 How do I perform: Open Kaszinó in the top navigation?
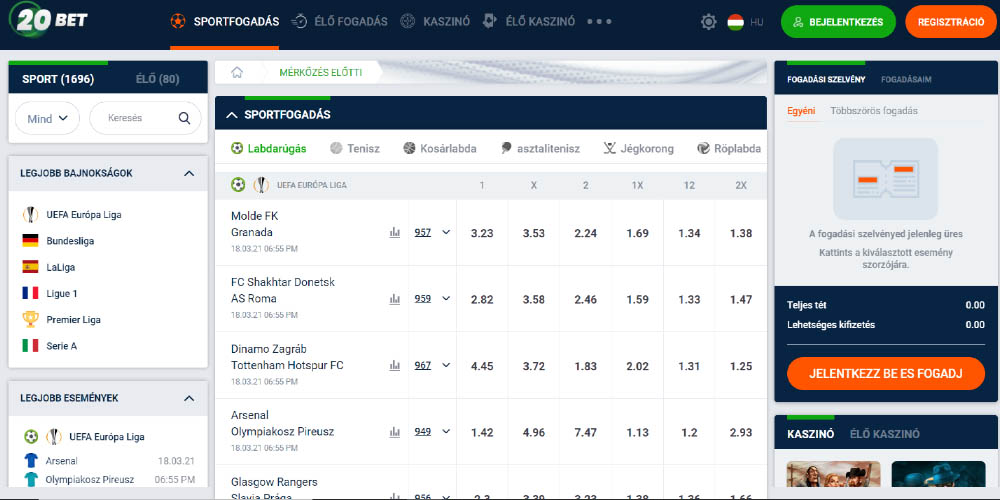(x=435, y=22)
